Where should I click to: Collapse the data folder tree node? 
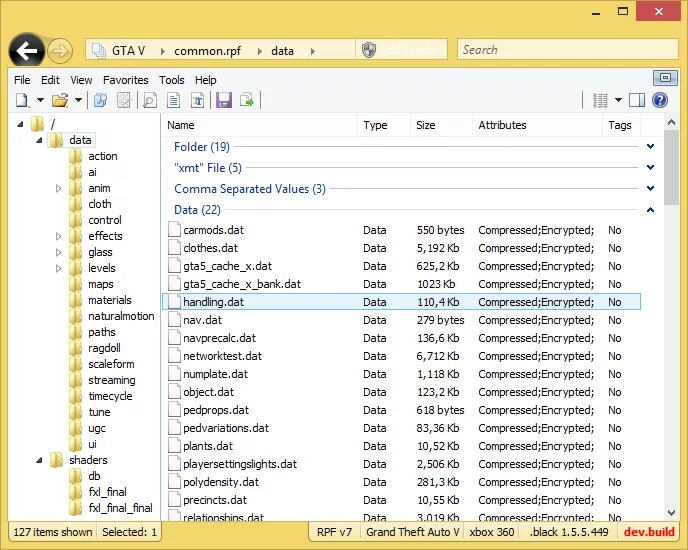(x=39, y=140)
